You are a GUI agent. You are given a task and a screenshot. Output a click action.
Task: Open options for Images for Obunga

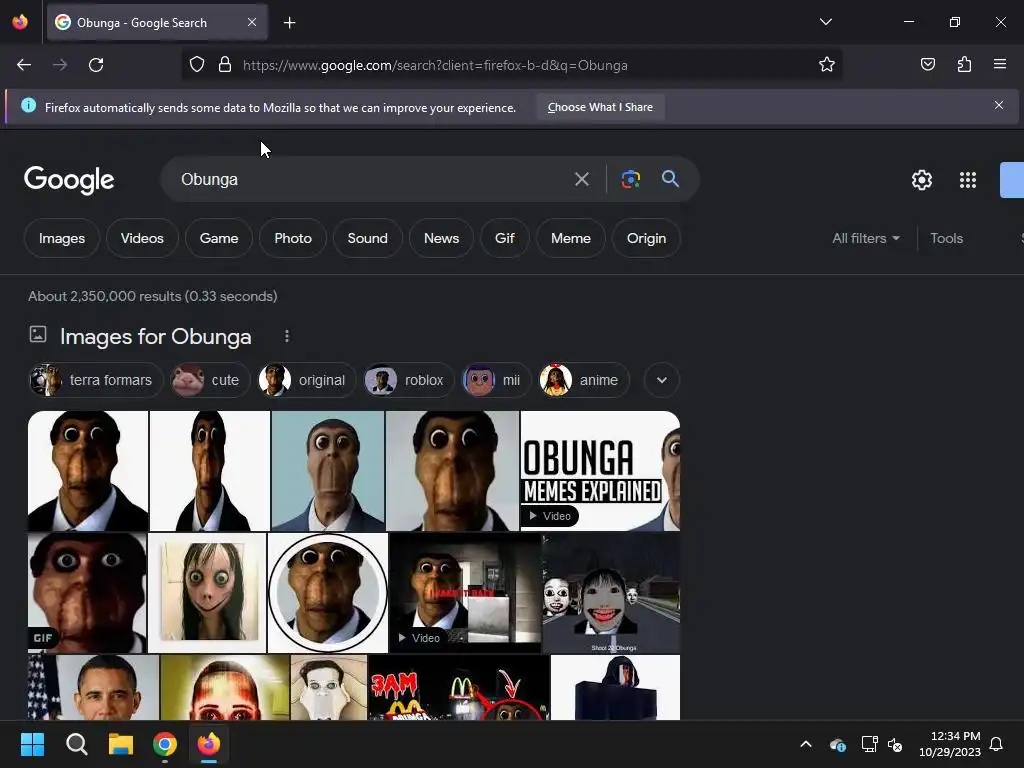click(287, 336)
